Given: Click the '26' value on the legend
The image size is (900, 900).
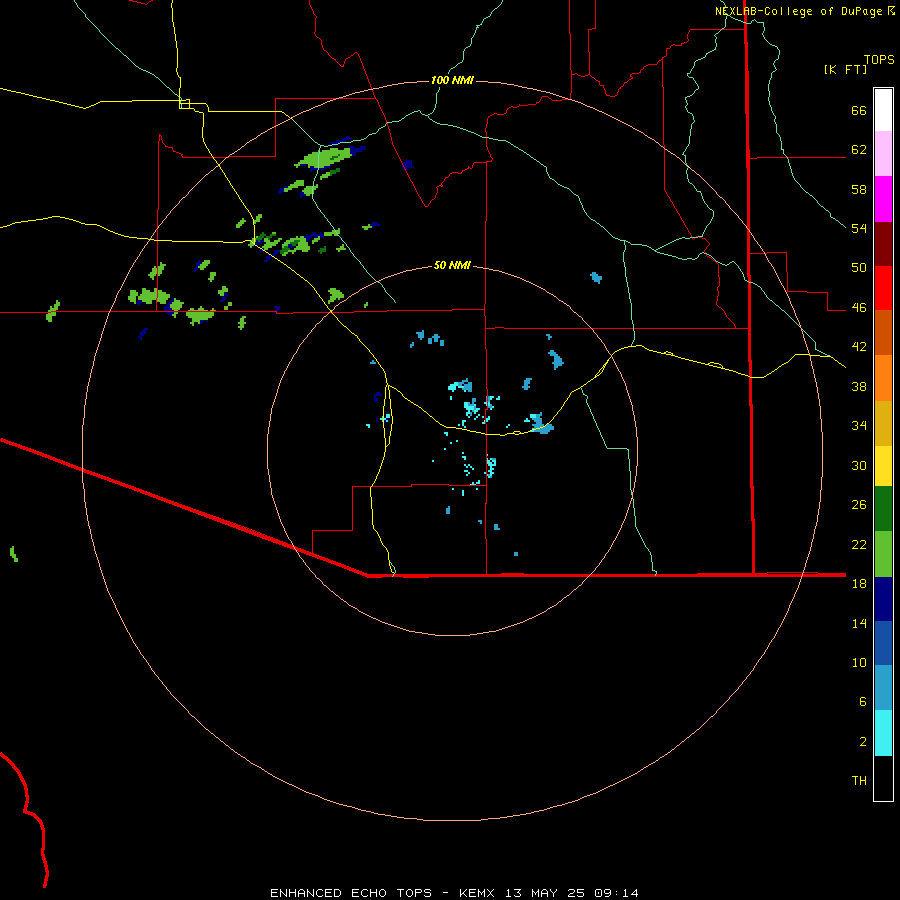Looking at the screenshot, I should pos(859,505).
